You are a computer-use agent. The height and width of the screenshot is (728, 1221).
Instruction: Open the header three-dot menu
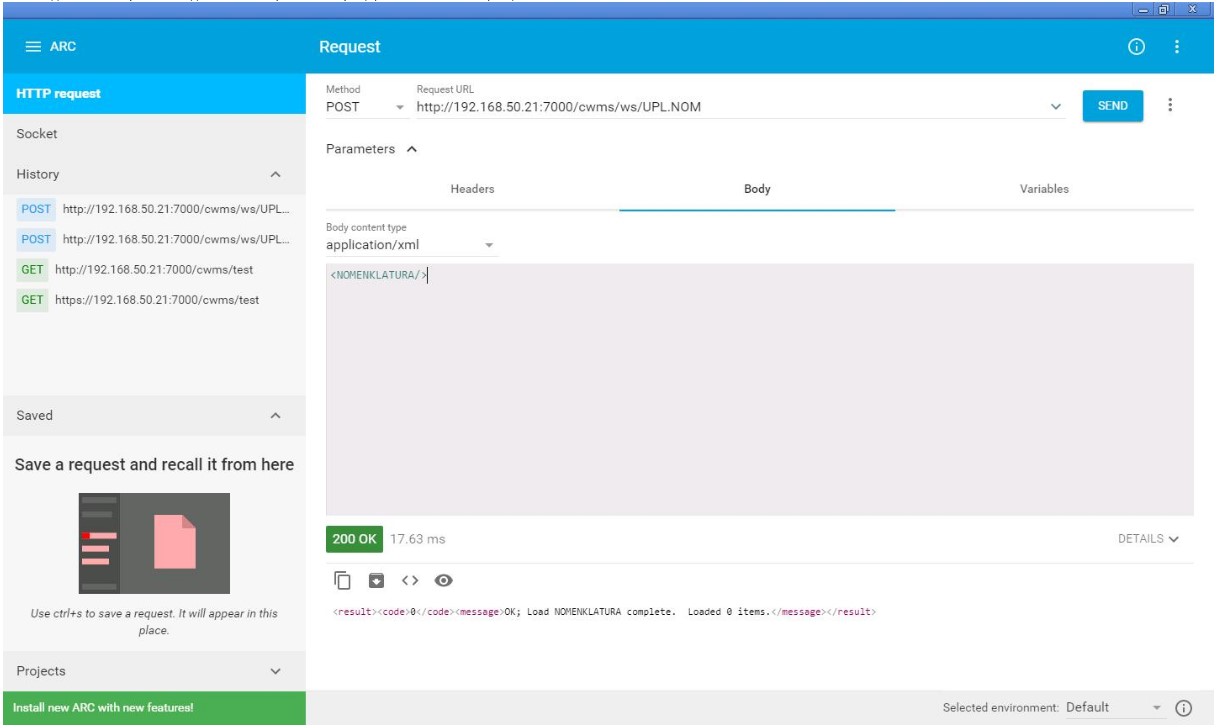tap(1176, 47)
